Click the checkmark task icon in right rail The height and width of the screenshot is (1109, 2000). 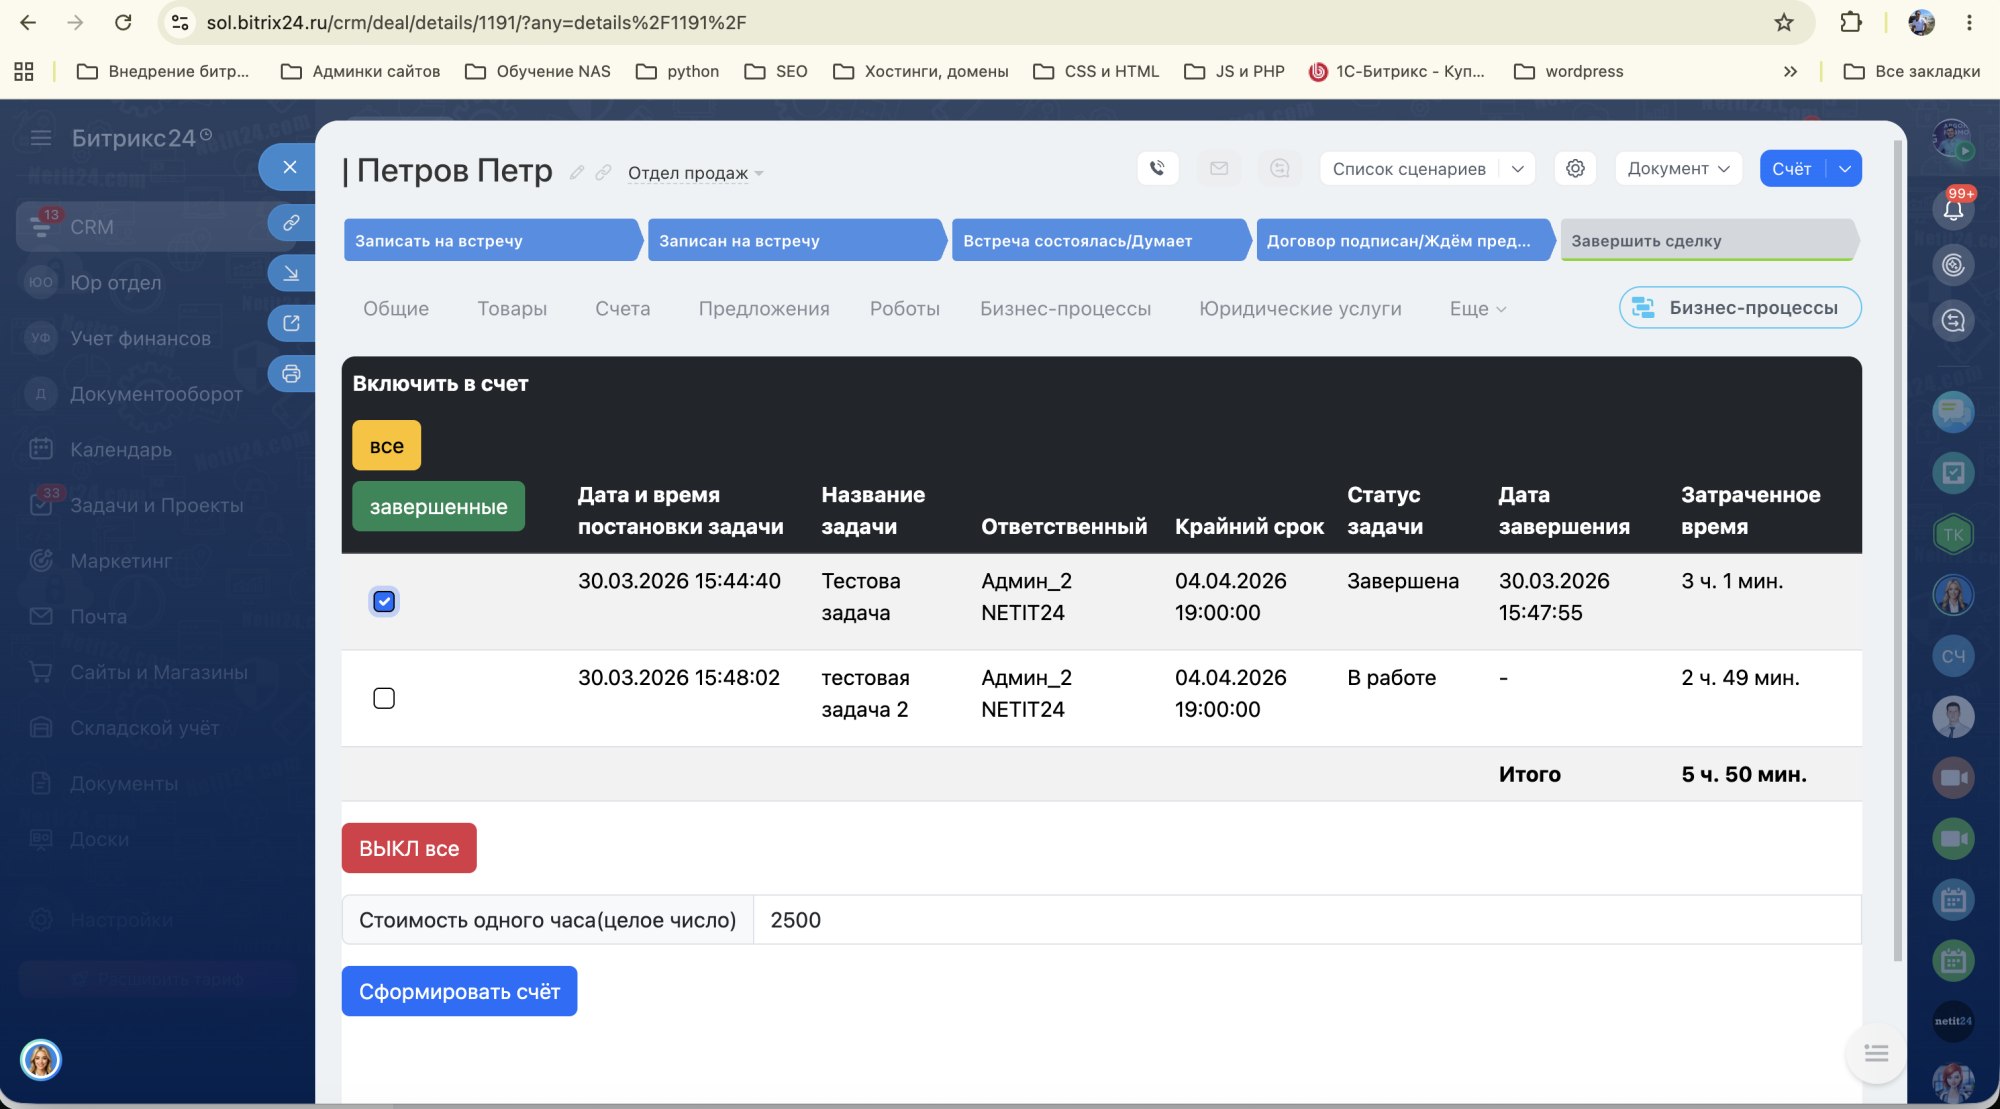point(1953,472)
